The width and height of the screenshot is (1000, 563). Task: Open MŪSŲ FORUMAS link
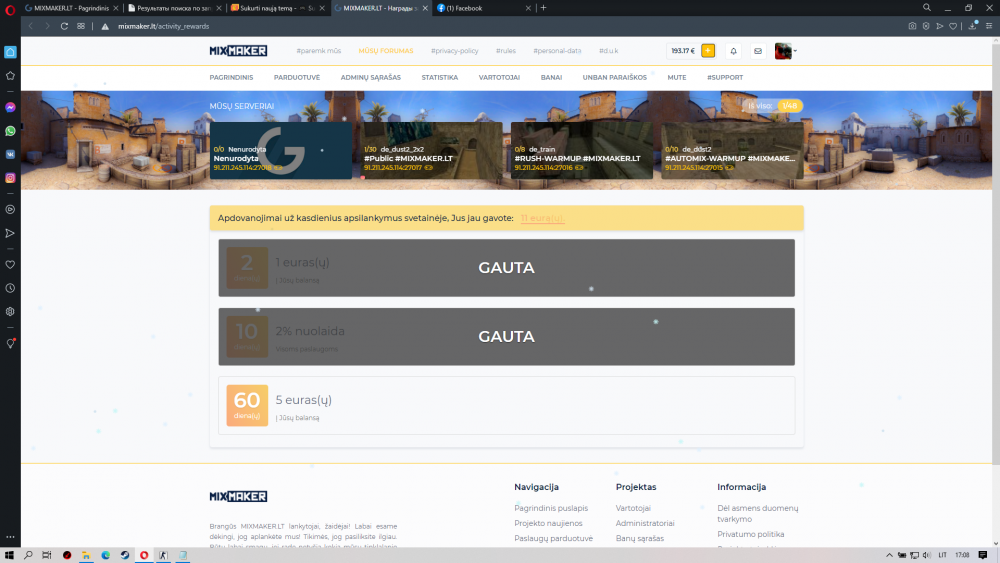click(386, 51)
